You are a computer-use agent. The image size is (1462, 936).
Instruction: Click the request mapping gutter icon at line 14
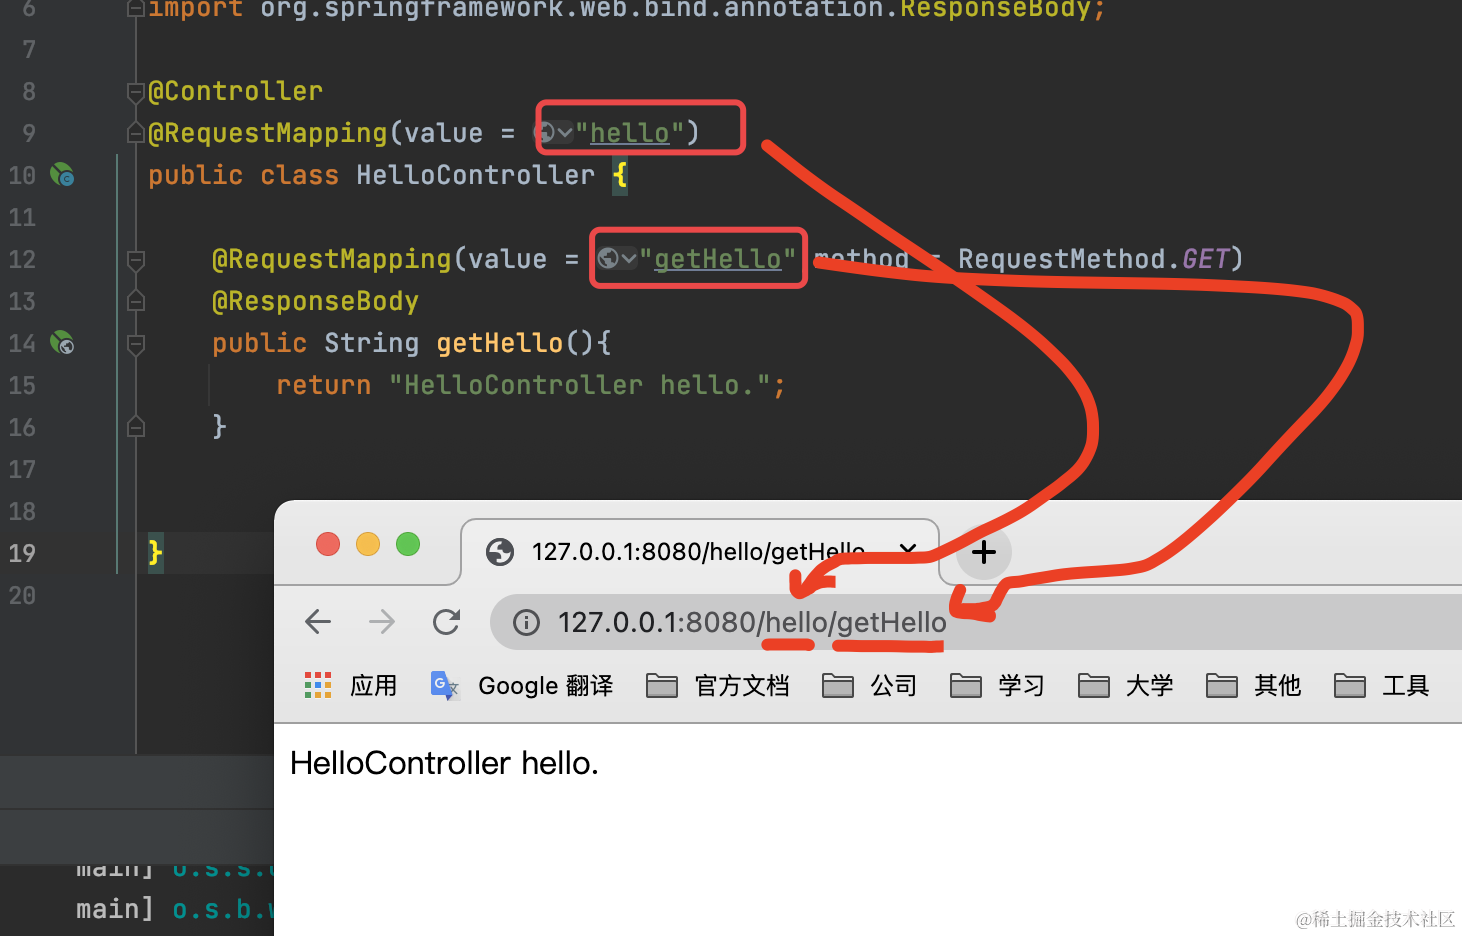point(62,343)
